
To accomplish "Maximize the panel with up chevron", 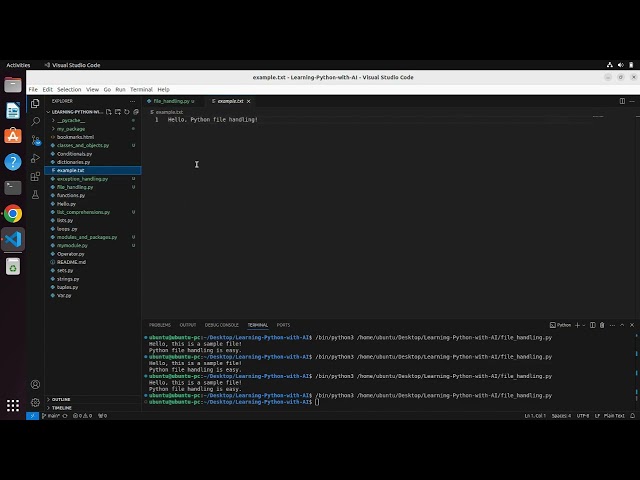I will 622,325.
